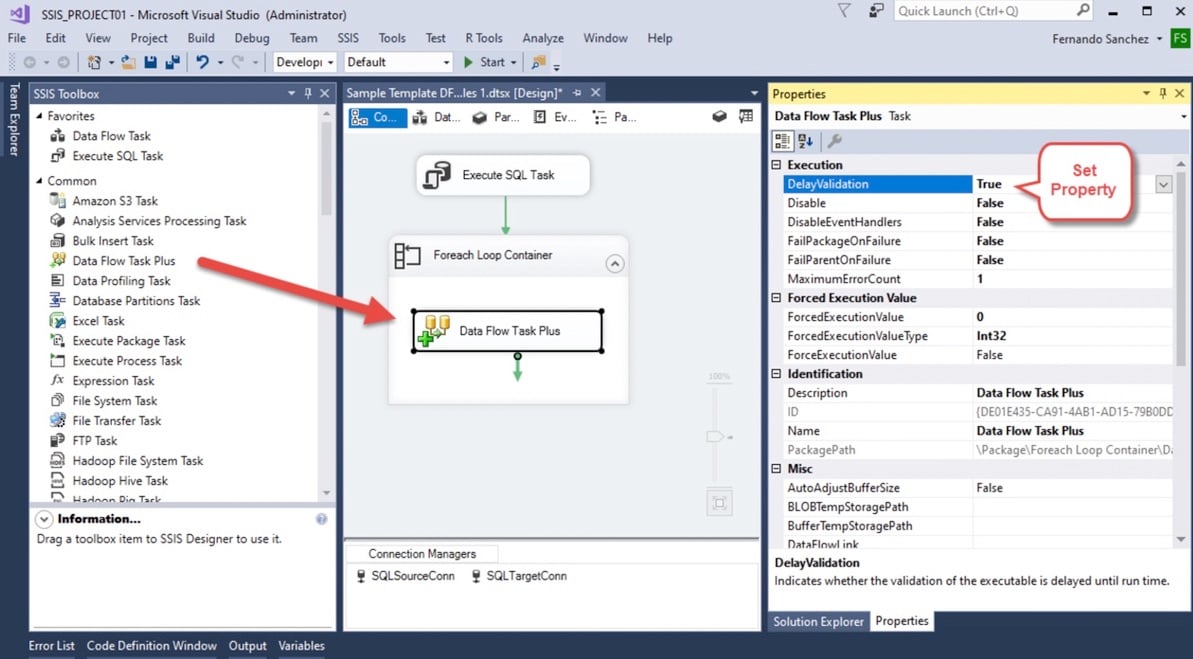This screenshot has width=1193, height=659.
Task: Click the Navigate Forward toolbar icon
Action: pos(63,62)
